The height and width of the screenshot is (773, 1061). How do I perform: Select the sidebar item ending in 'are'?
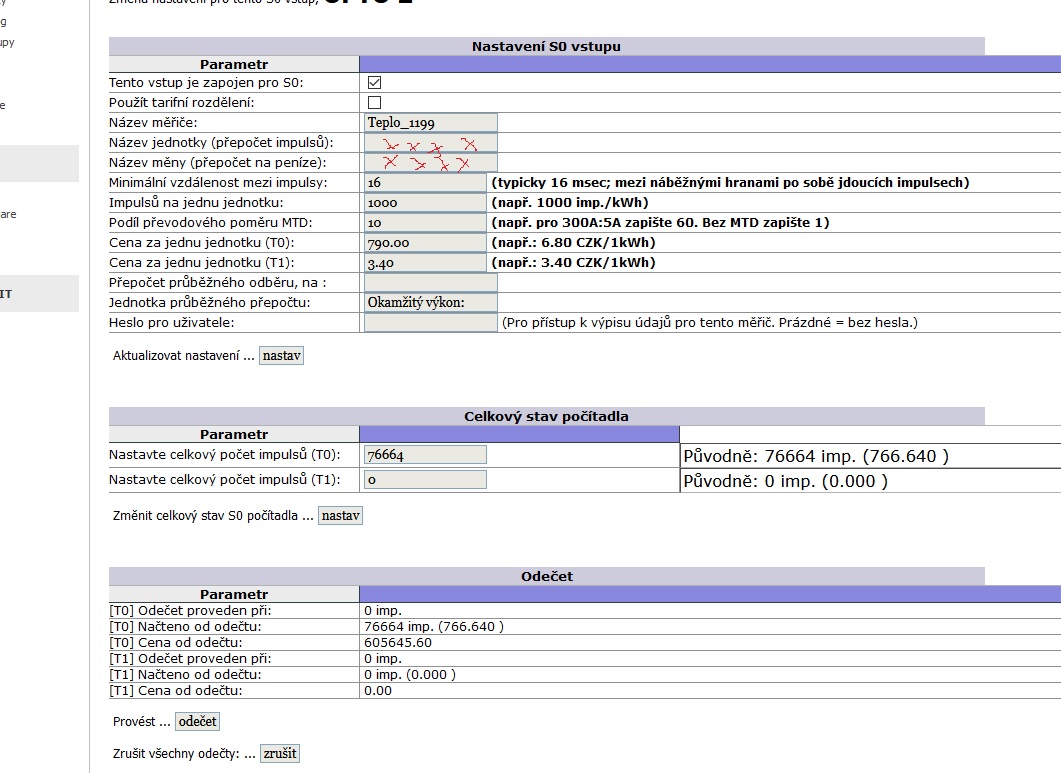tap(8, 214)
